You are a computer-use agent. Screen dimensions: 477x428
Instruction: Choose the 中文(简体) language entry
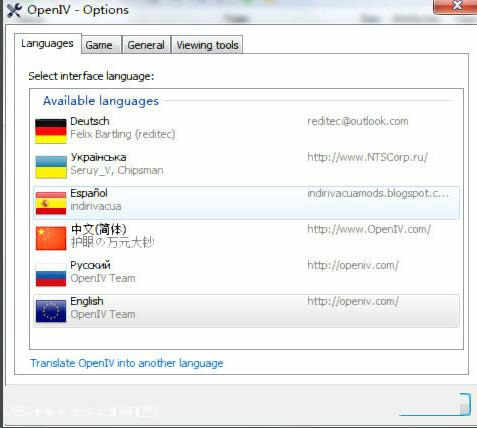tap(246, 239)
